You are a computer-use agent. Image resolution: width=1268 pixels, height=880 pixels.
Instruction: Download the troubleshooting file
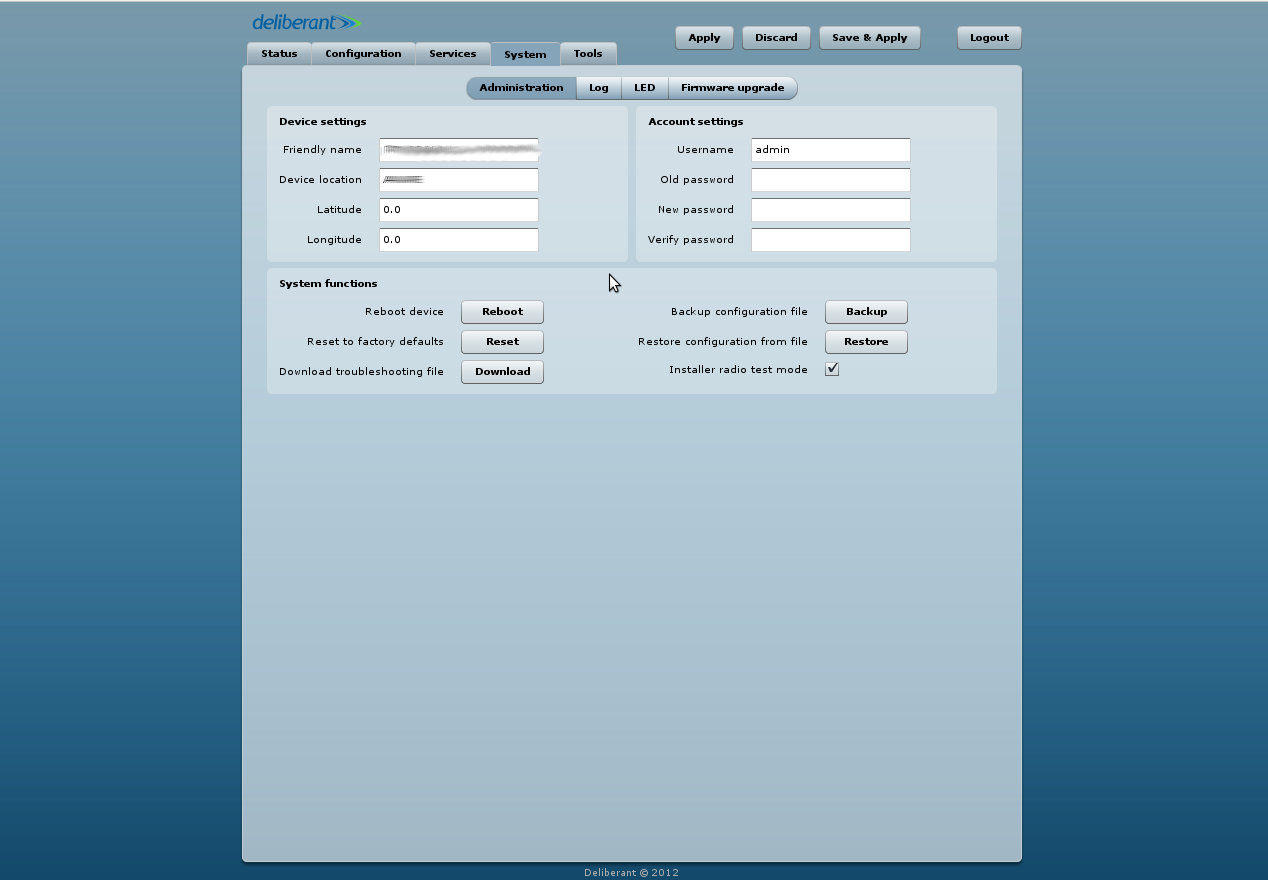click(x=502, y=372)
